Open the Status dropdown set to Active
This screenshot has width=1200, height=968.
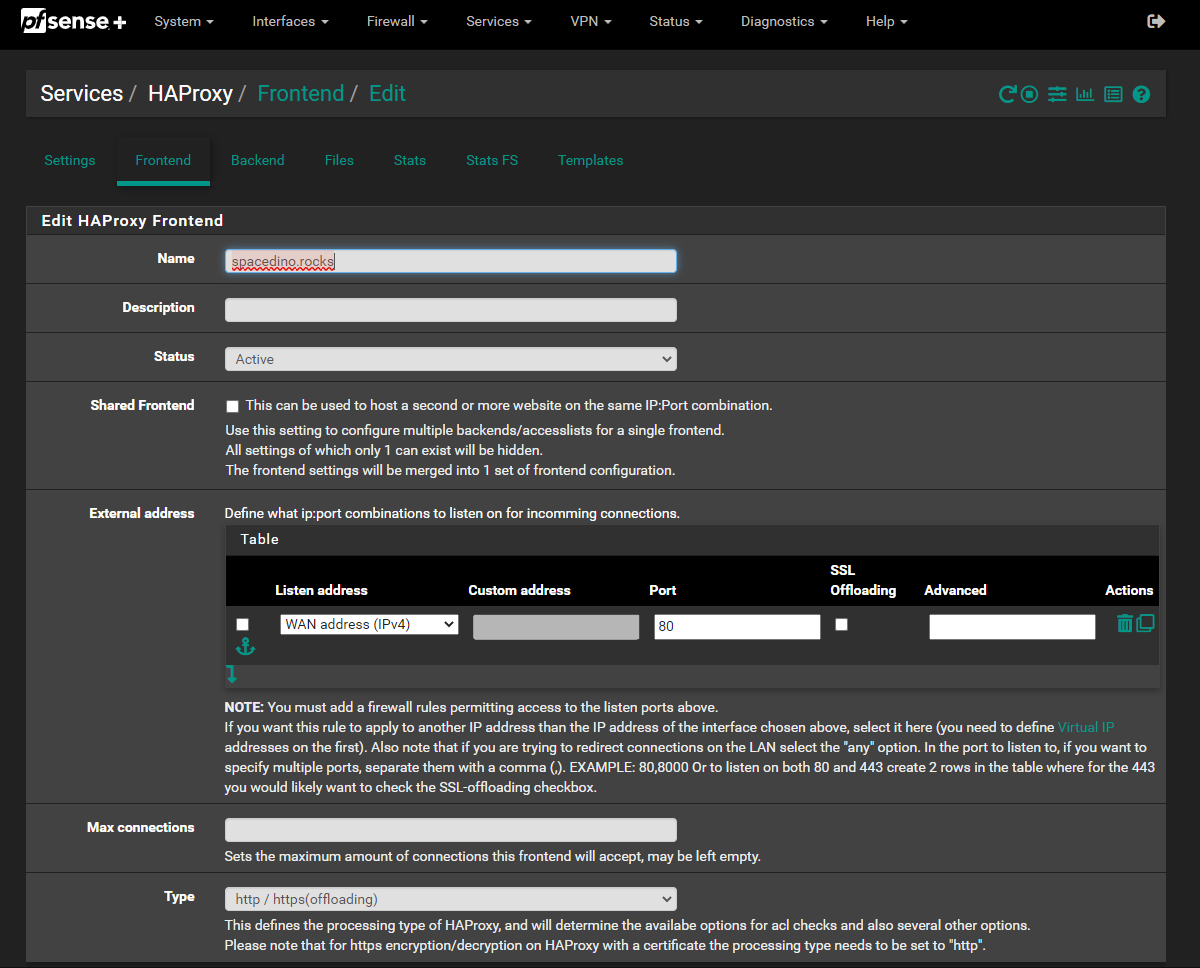[x=450, y=358]
